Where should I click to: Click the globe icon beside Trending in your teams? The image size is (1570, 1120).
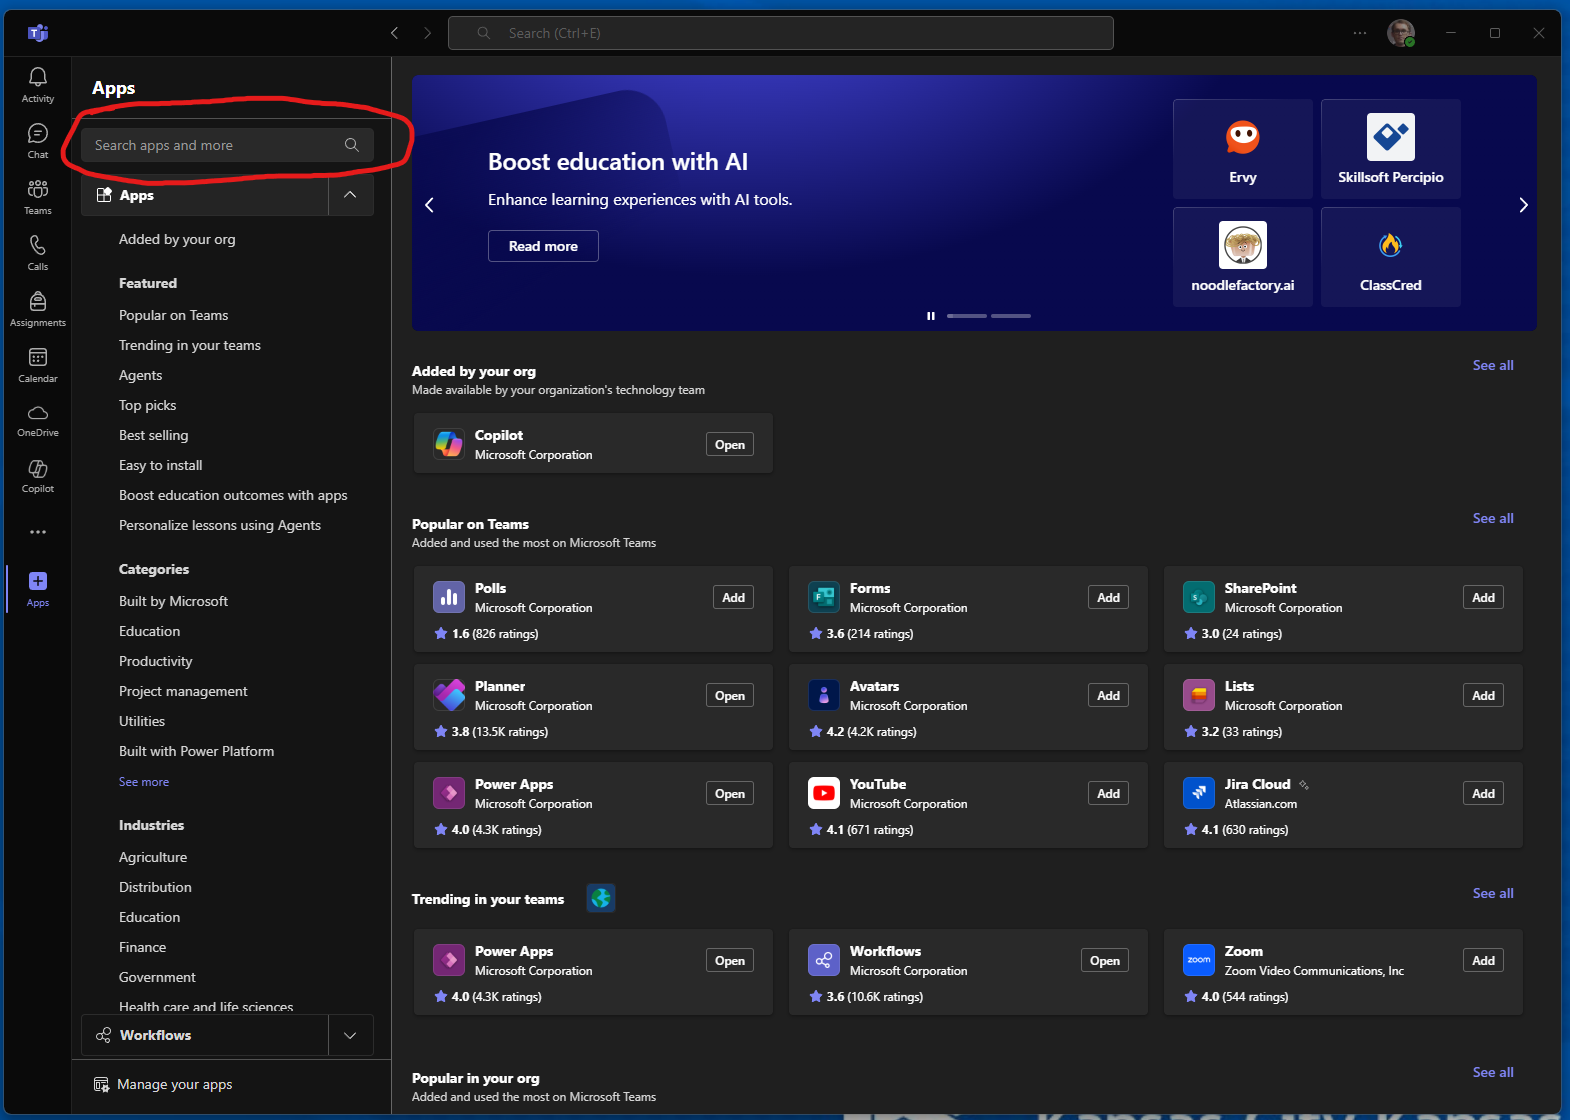tap(601, 898)
